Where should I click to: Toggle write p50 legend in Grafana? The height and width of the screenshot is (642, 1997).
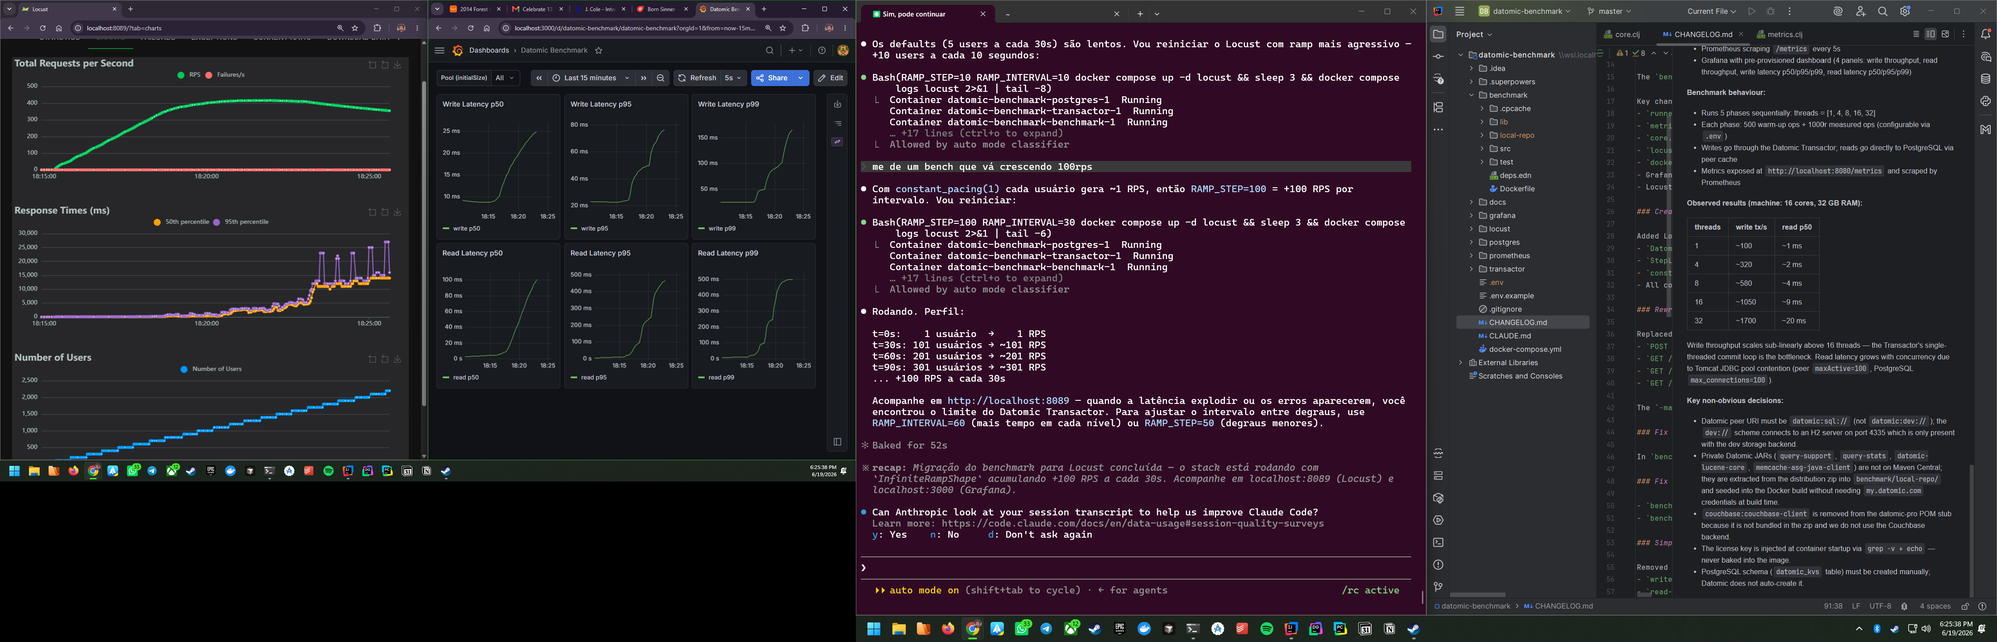[461, 228]
